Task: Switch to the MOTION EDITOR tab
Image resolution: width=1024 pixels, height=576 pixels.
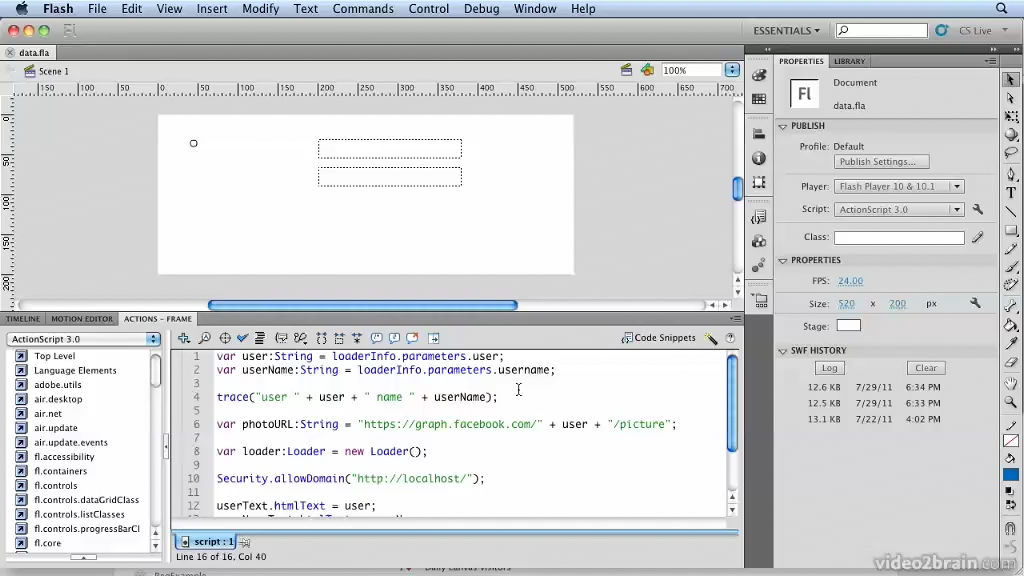Action: coord(82,319)
